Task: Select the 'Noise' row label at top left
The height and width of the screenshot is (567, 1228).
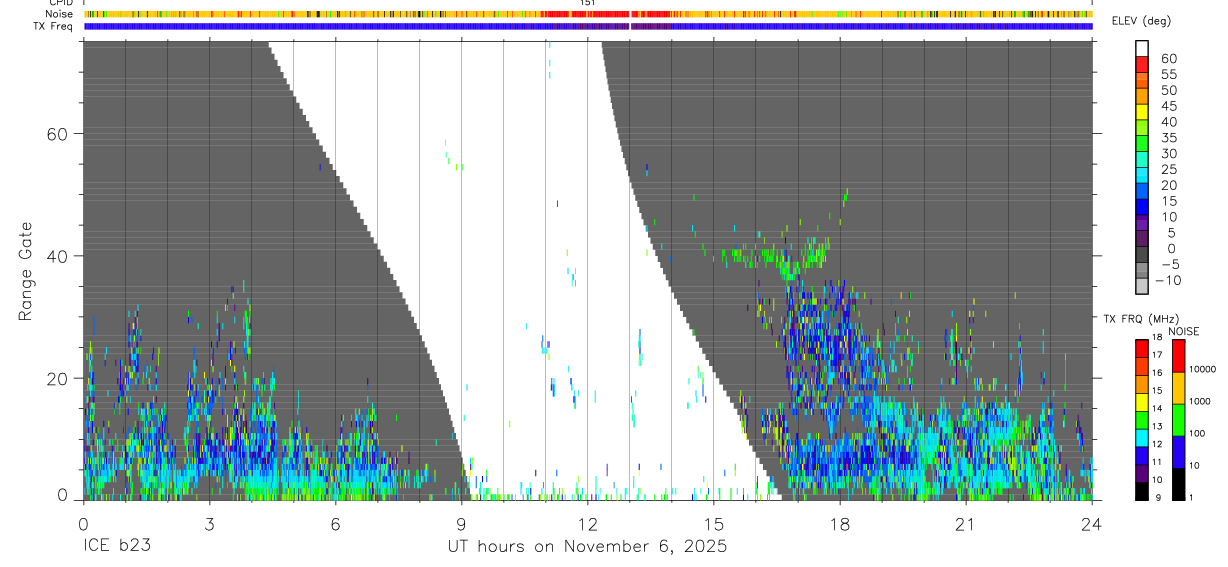Action: (61, 14)
